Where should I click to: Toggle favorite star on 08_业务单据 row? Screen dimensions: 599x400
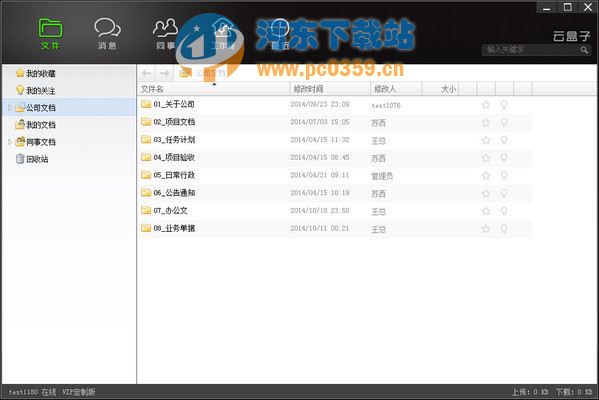point(486,229)
